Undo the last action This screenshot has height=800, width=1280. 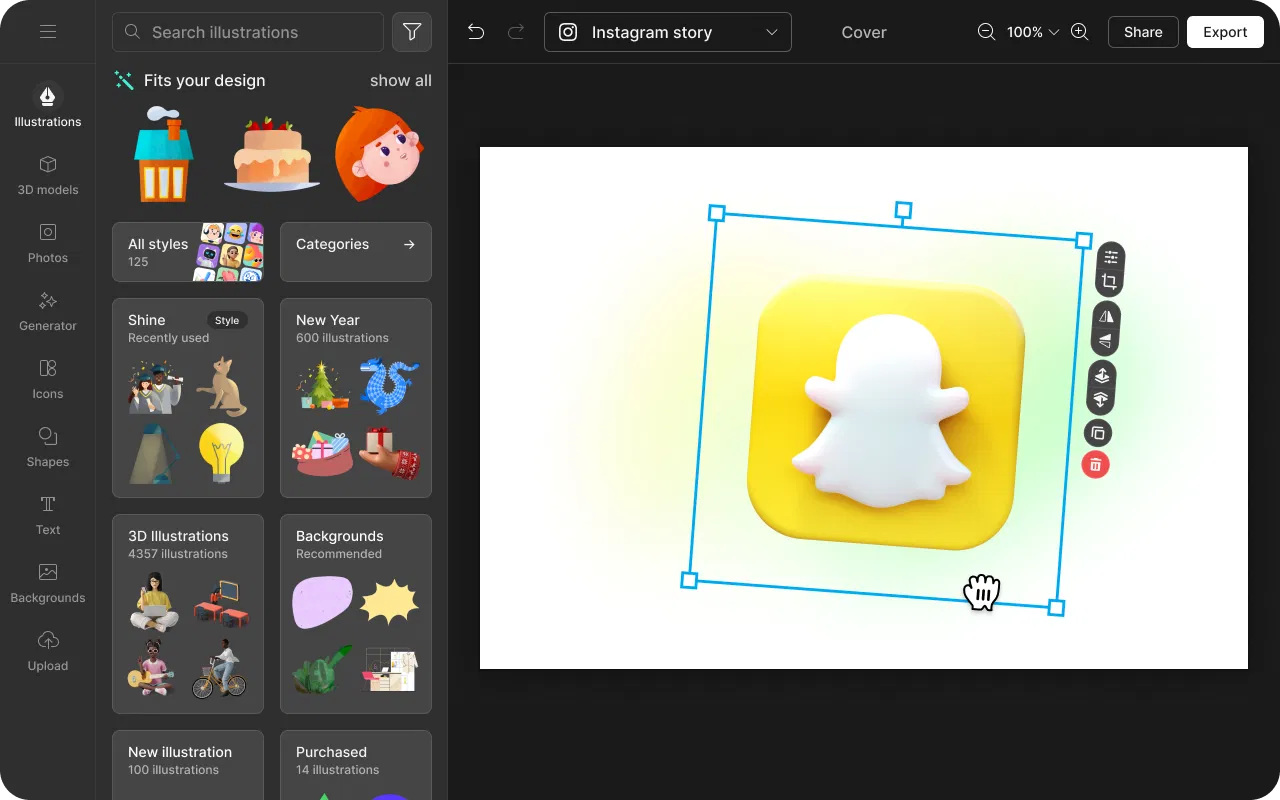(x=476, y=32)
